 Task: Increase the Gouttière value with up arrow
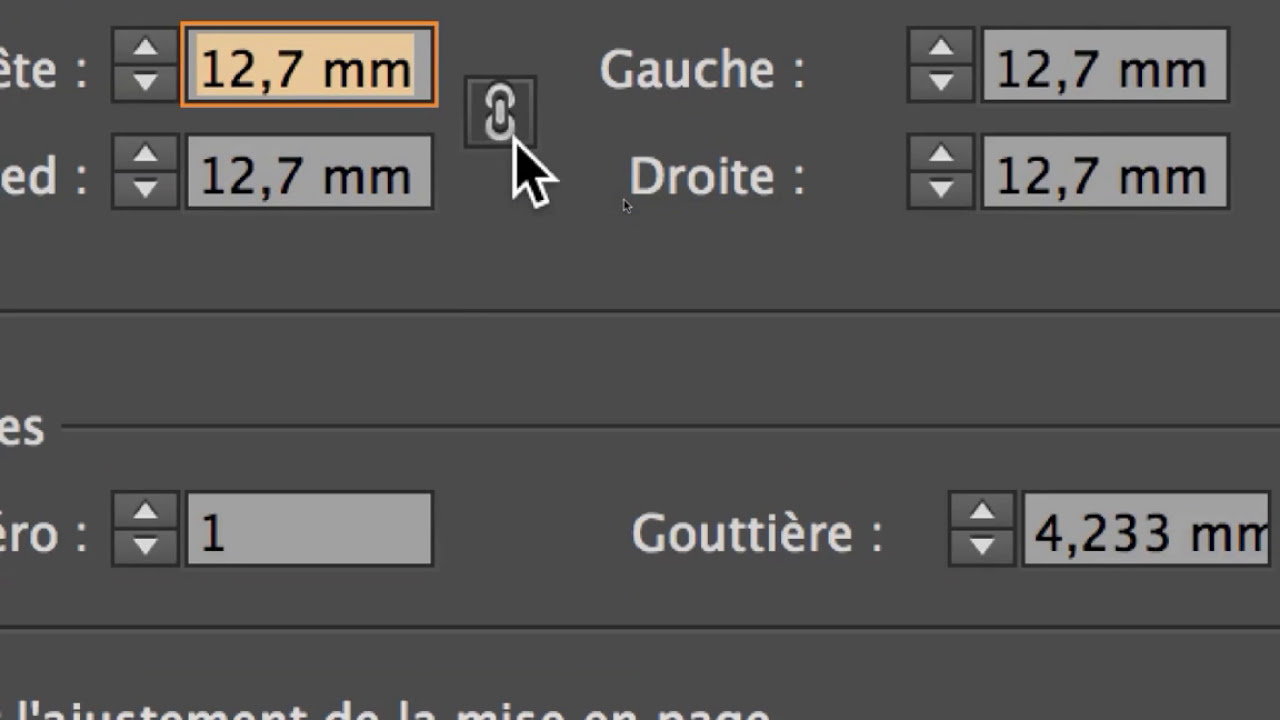pyautogui.click(x=982, y=512)
